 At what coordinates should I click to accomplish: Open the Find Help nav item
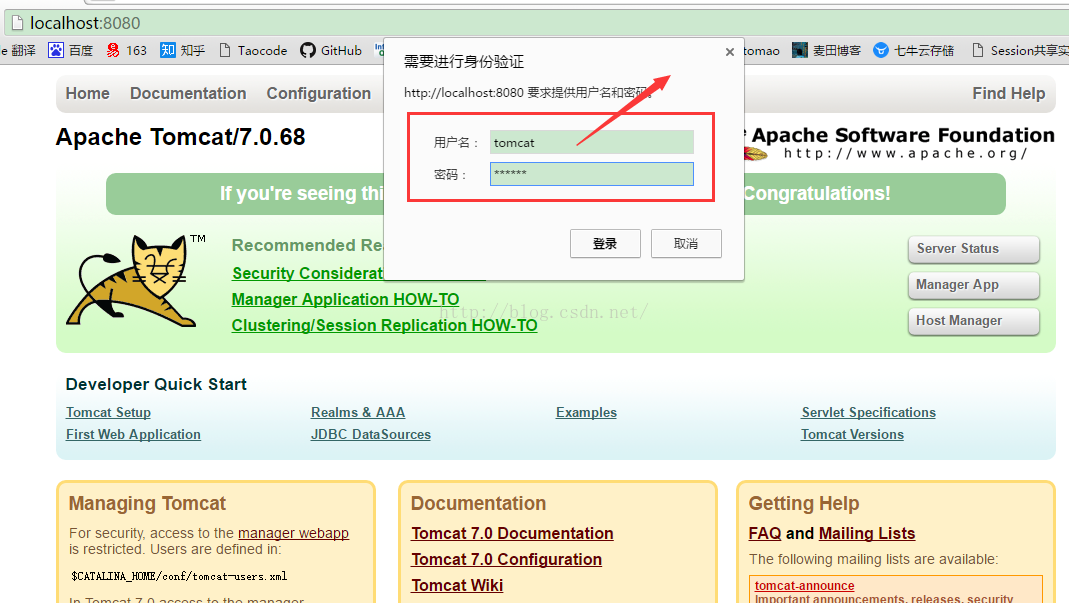(x=1008, y=93)
